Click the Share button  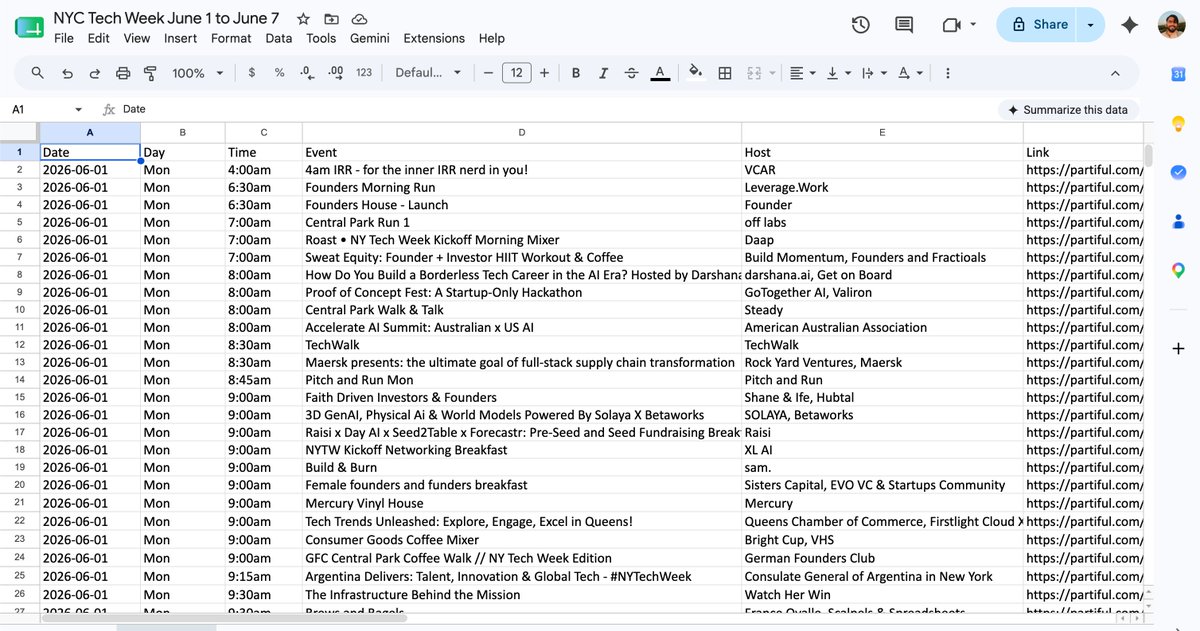click(1038, 25)
